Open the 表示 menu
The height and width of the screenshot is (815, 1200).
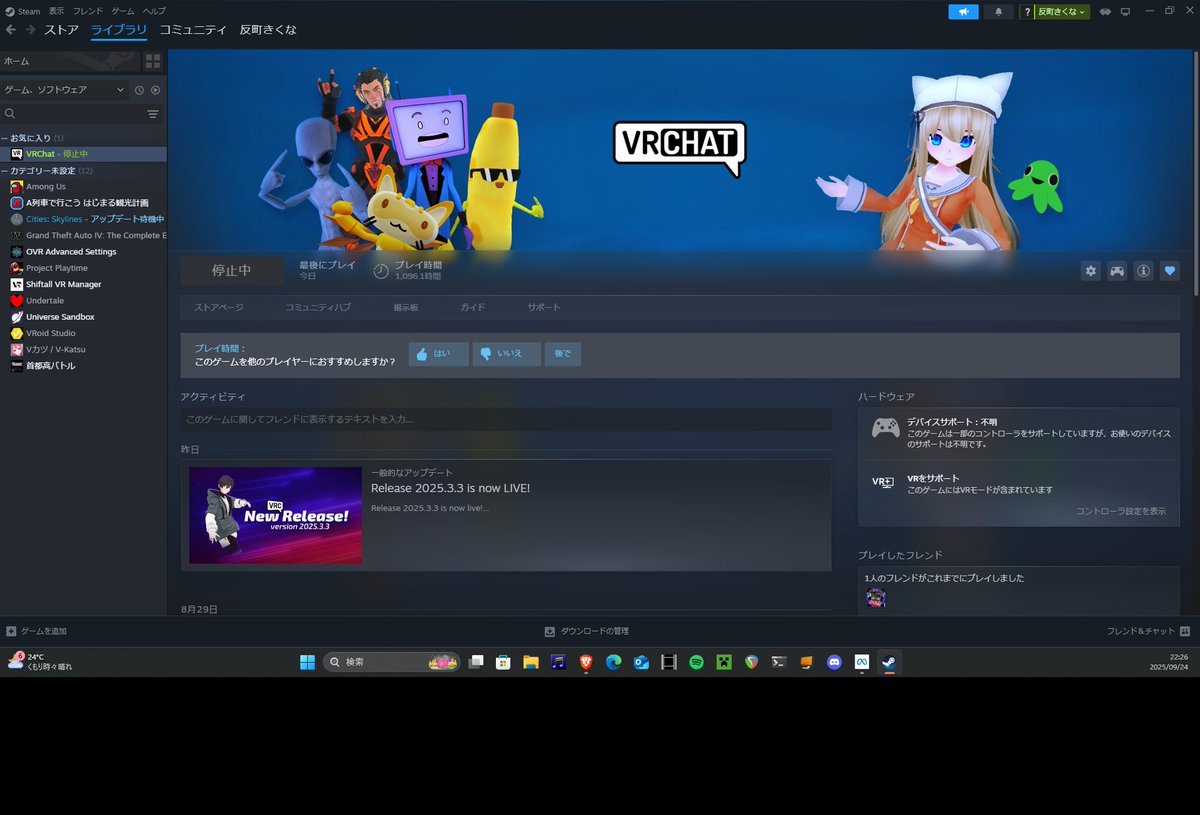click(x=56, y=11)
